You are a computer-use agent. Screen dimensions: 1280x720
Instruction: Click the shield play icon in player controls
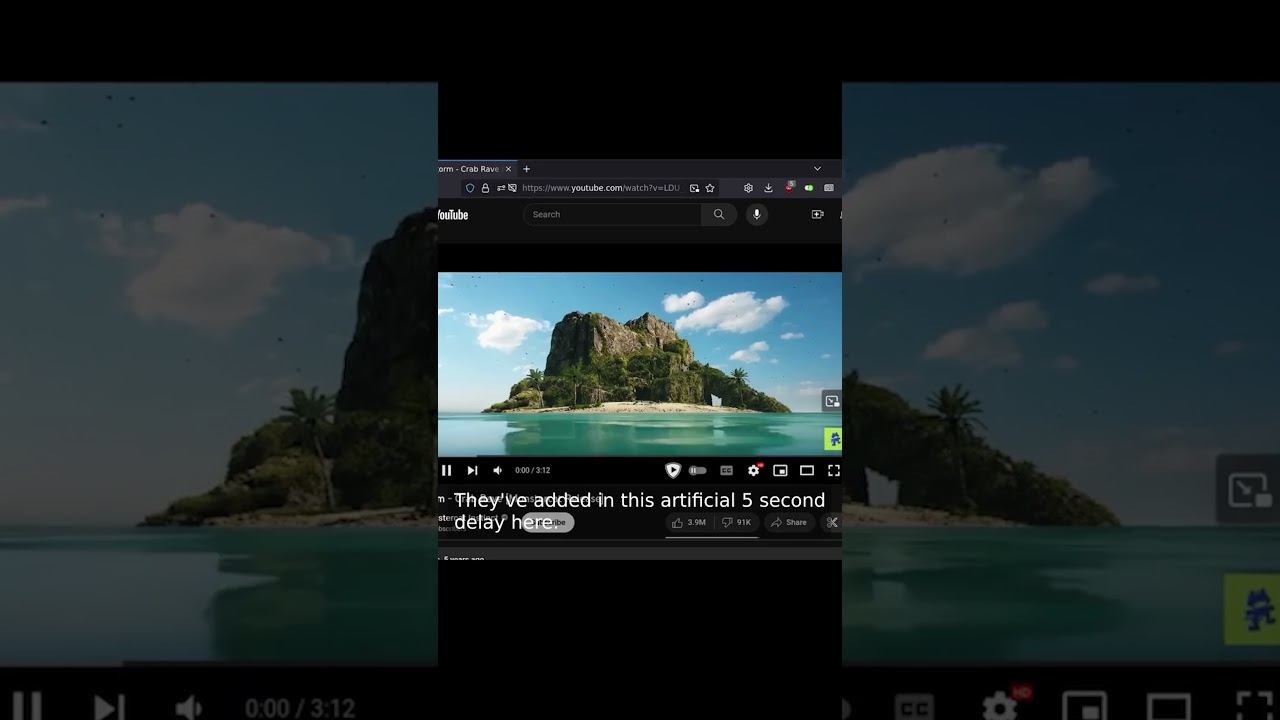[x=673, y=470]
